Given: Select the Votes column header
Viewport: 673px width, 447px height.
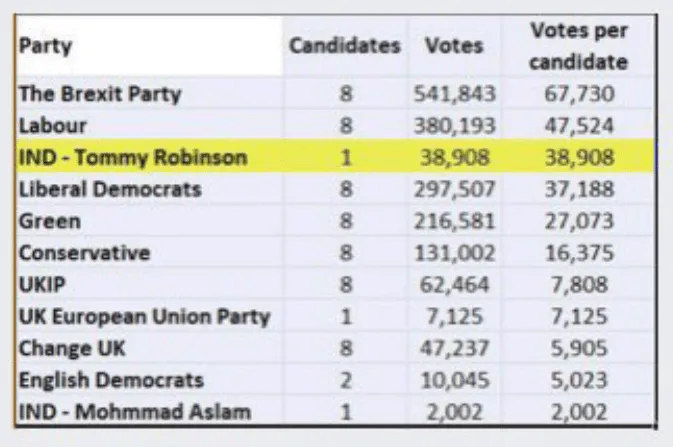Looking at the screenshot, I should 454,46.
